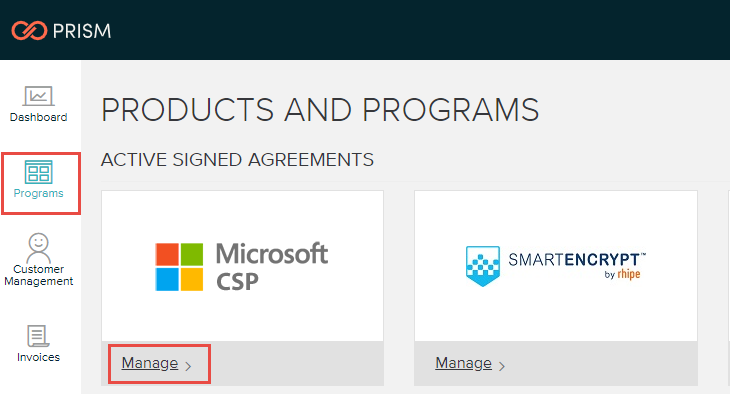
Task: Open Customer Management smiley person icon
Action: pos(39,248)
